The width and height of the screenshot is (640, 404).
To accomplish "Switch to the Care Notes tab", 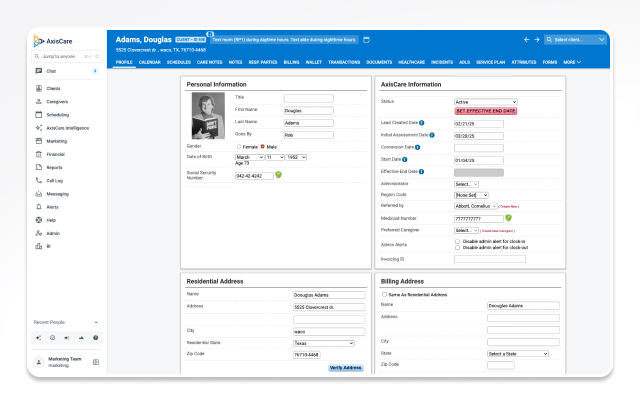I will [210, 62].
